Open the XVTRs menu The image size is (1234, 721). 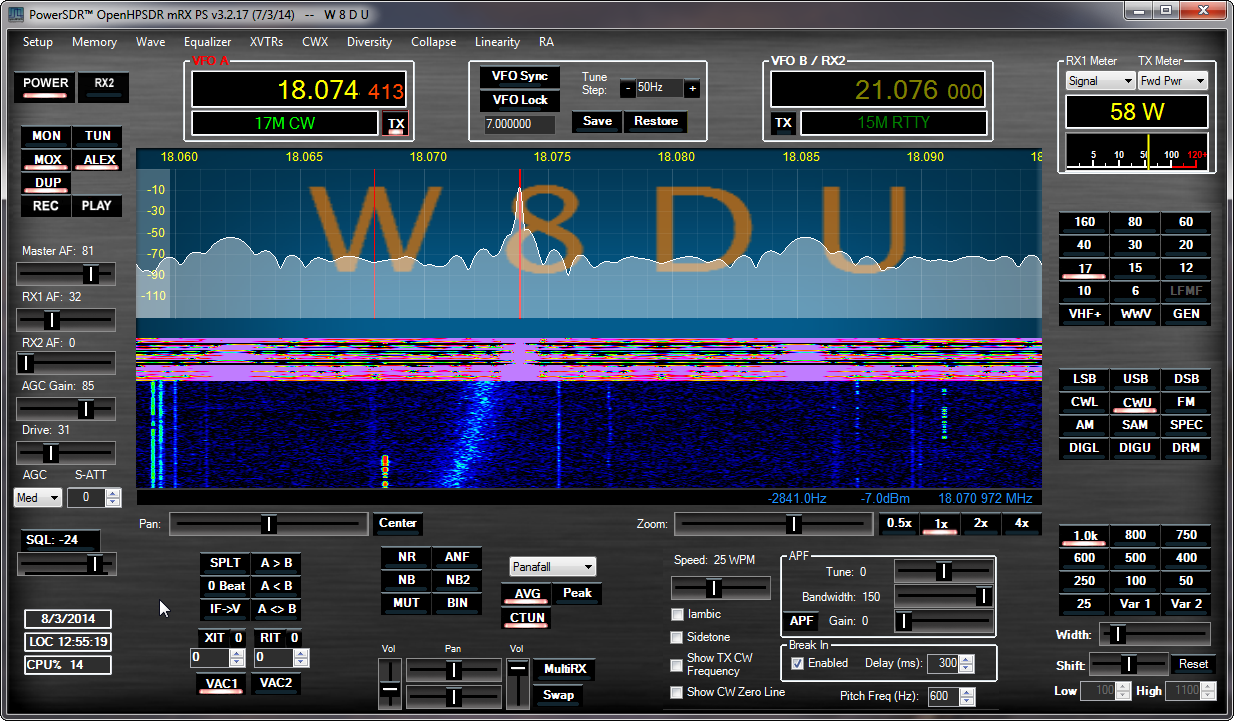tap(266, 42)
